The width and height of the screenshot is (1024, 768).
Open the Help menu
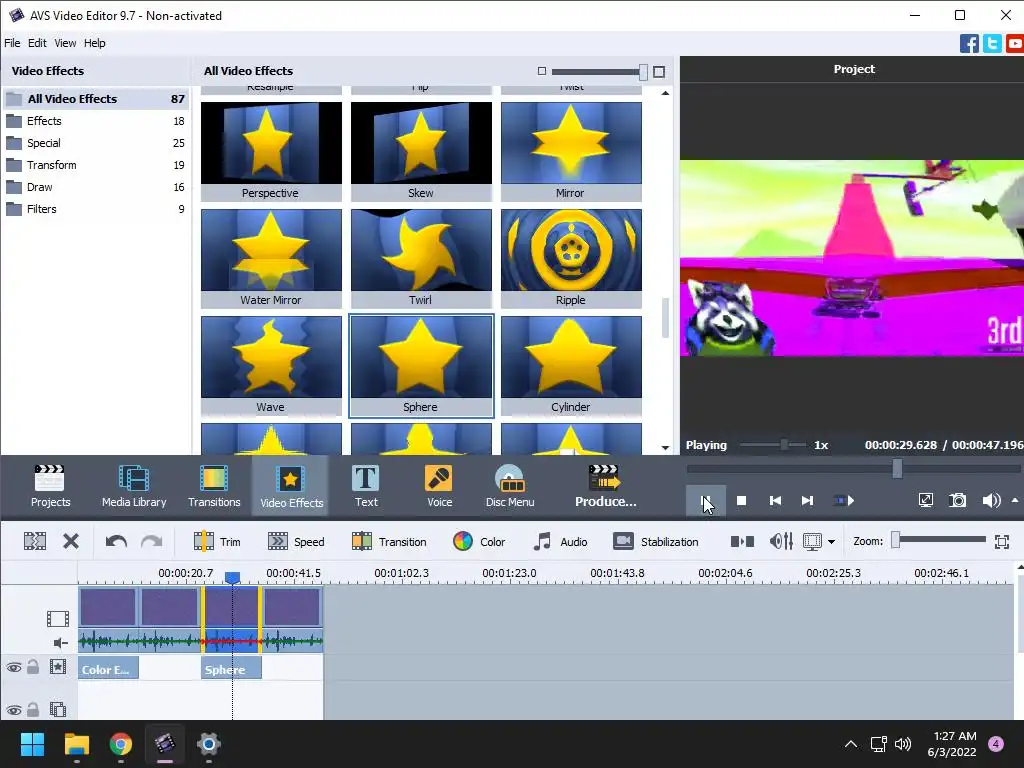click(95, 43)
